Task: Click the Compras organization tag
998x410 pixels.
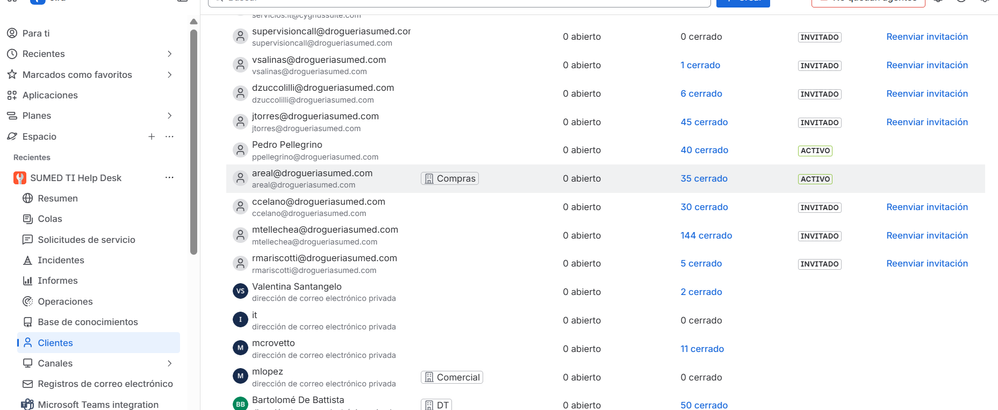Action: (x=449, y=179)
